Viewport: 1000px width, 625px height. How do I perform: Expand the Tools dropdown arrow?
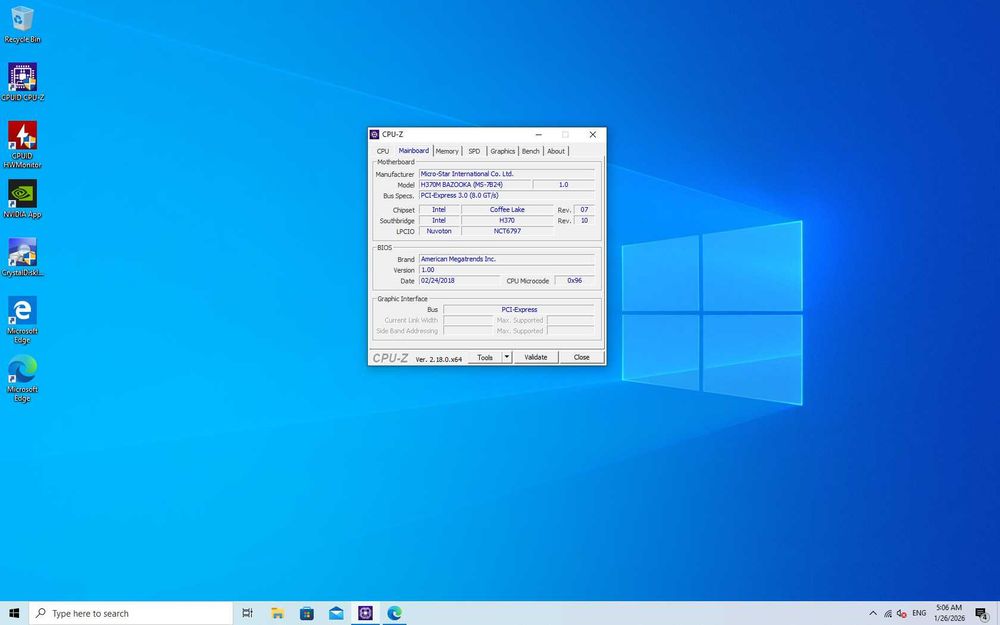click(x=507, y=357)
